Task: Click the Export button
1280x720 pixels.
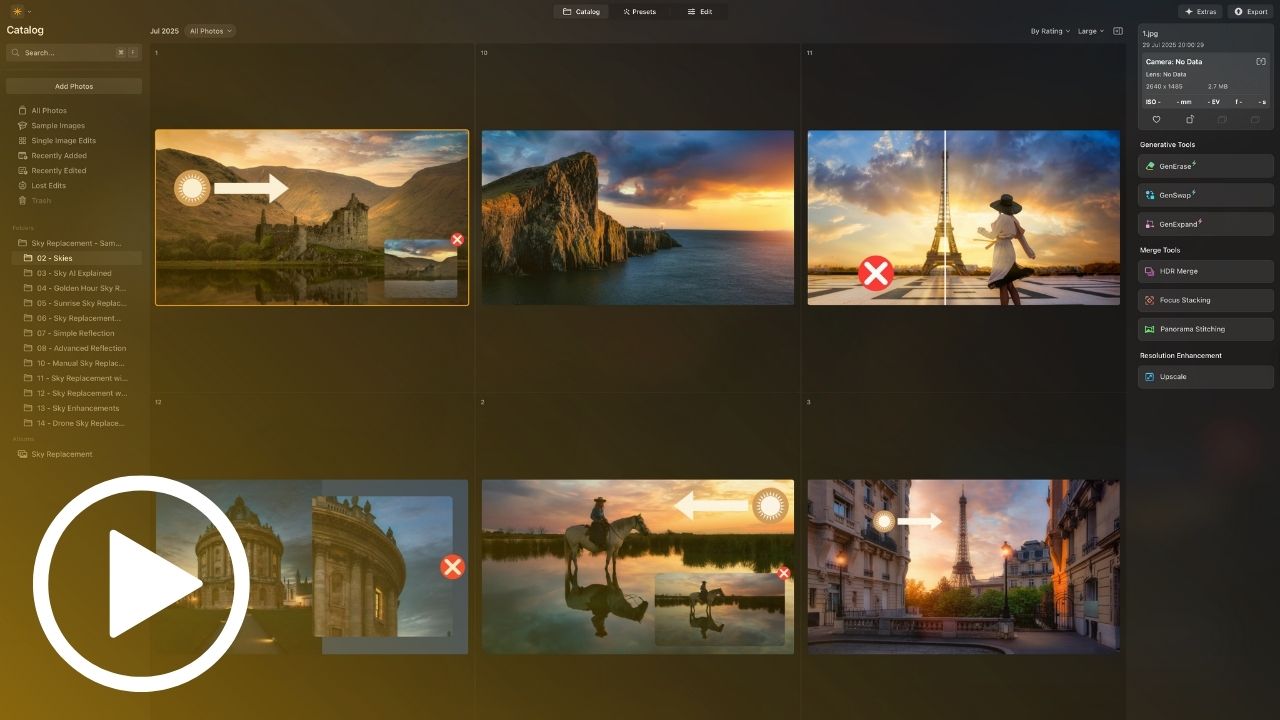Action: click(x=1251, y=12)
